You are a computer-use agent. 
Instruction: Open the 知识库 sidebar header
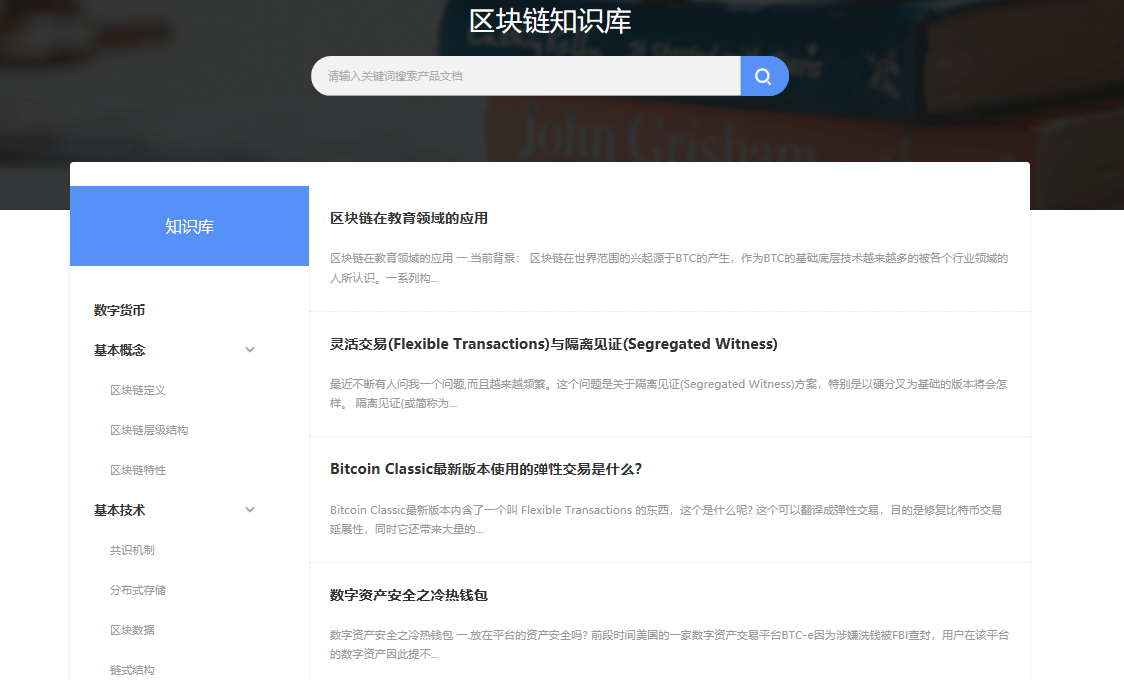(x=189, y=226)
